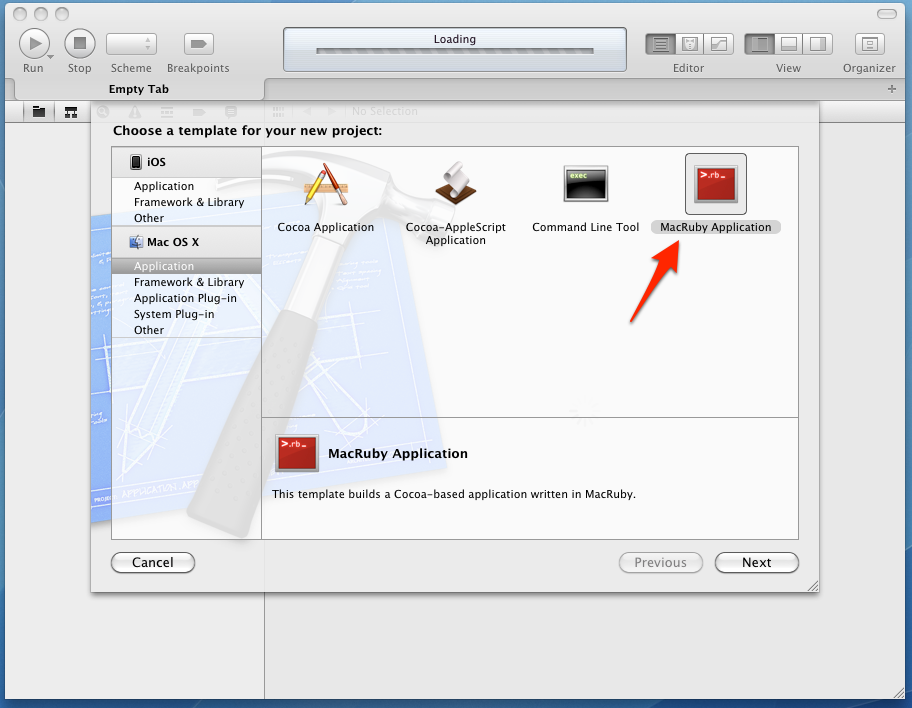
Task: Show the Project navigator folder icon
Action: point(39,112)
